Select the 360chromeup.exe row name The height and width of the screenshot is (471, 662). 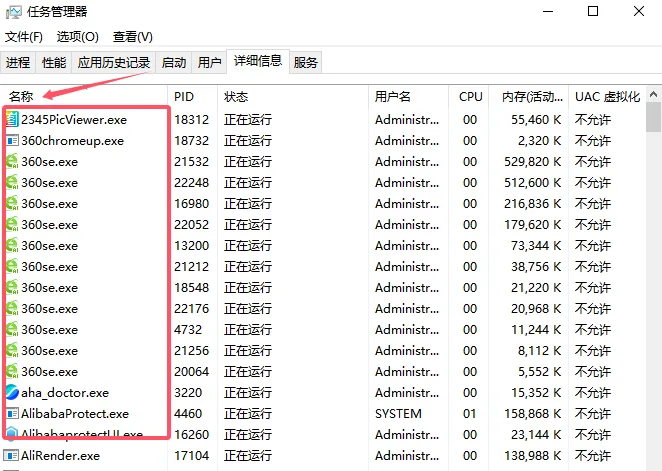coord(73,141)
